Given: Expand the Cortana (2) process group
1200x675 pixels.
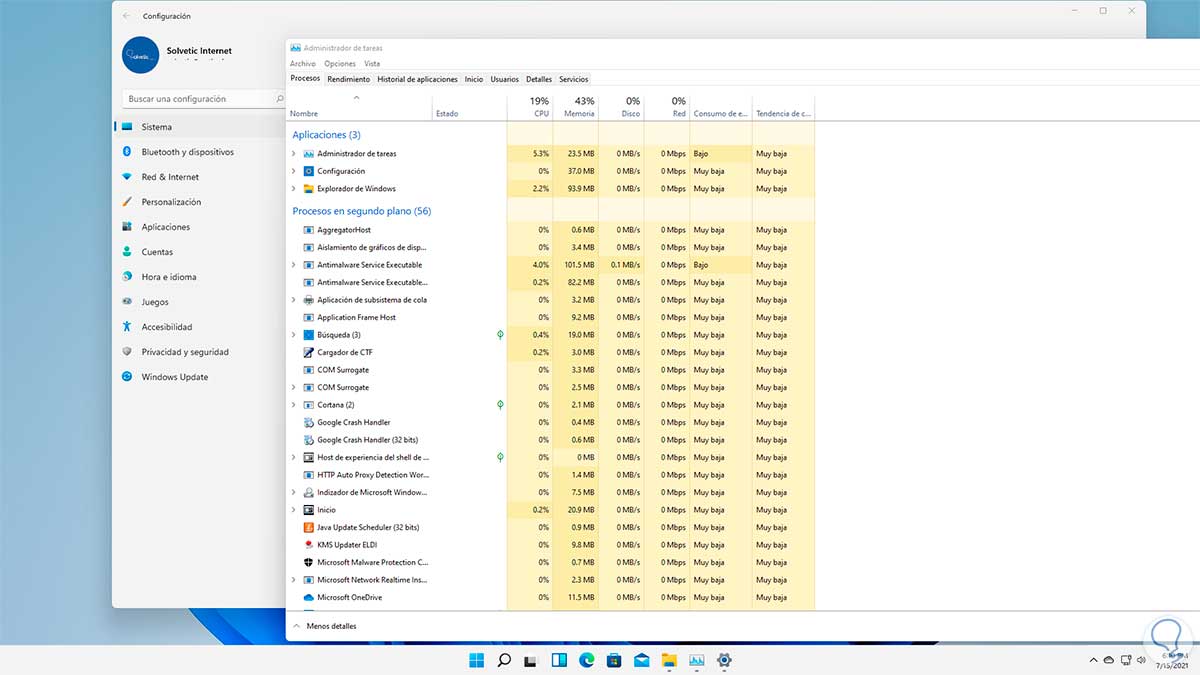Looking at the screenshot, I should point(293,405).
